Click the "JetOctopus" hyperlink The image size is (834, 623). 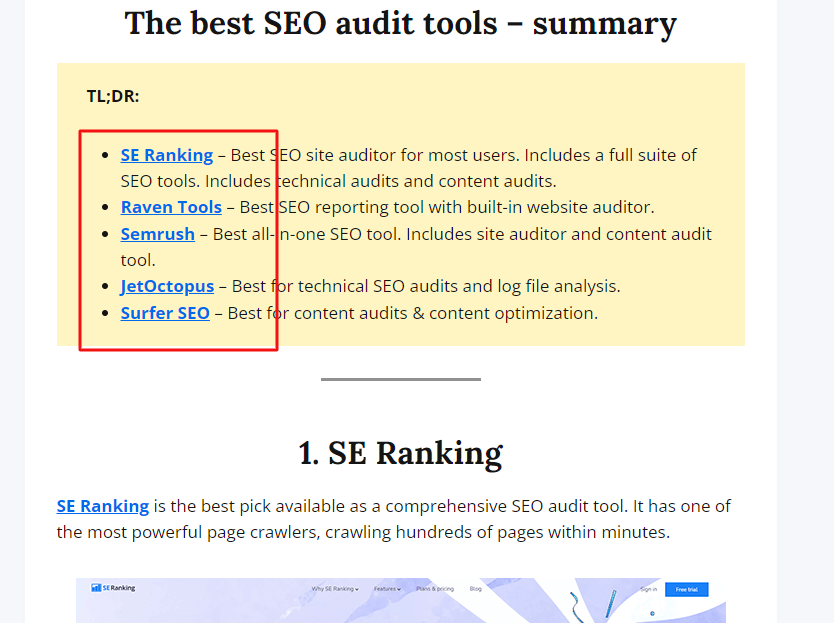(x=167, y=286)
